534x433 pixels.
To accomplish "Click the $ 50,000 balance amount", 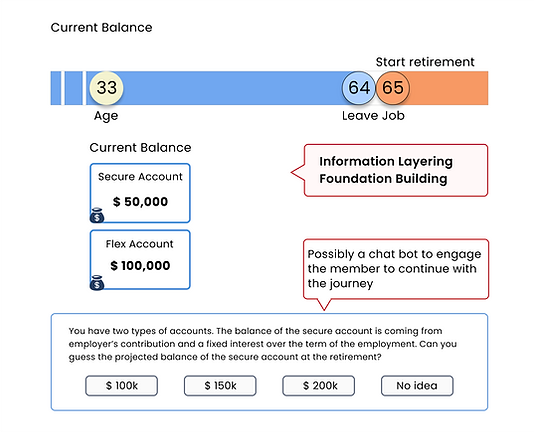I will tap(140, 202).
